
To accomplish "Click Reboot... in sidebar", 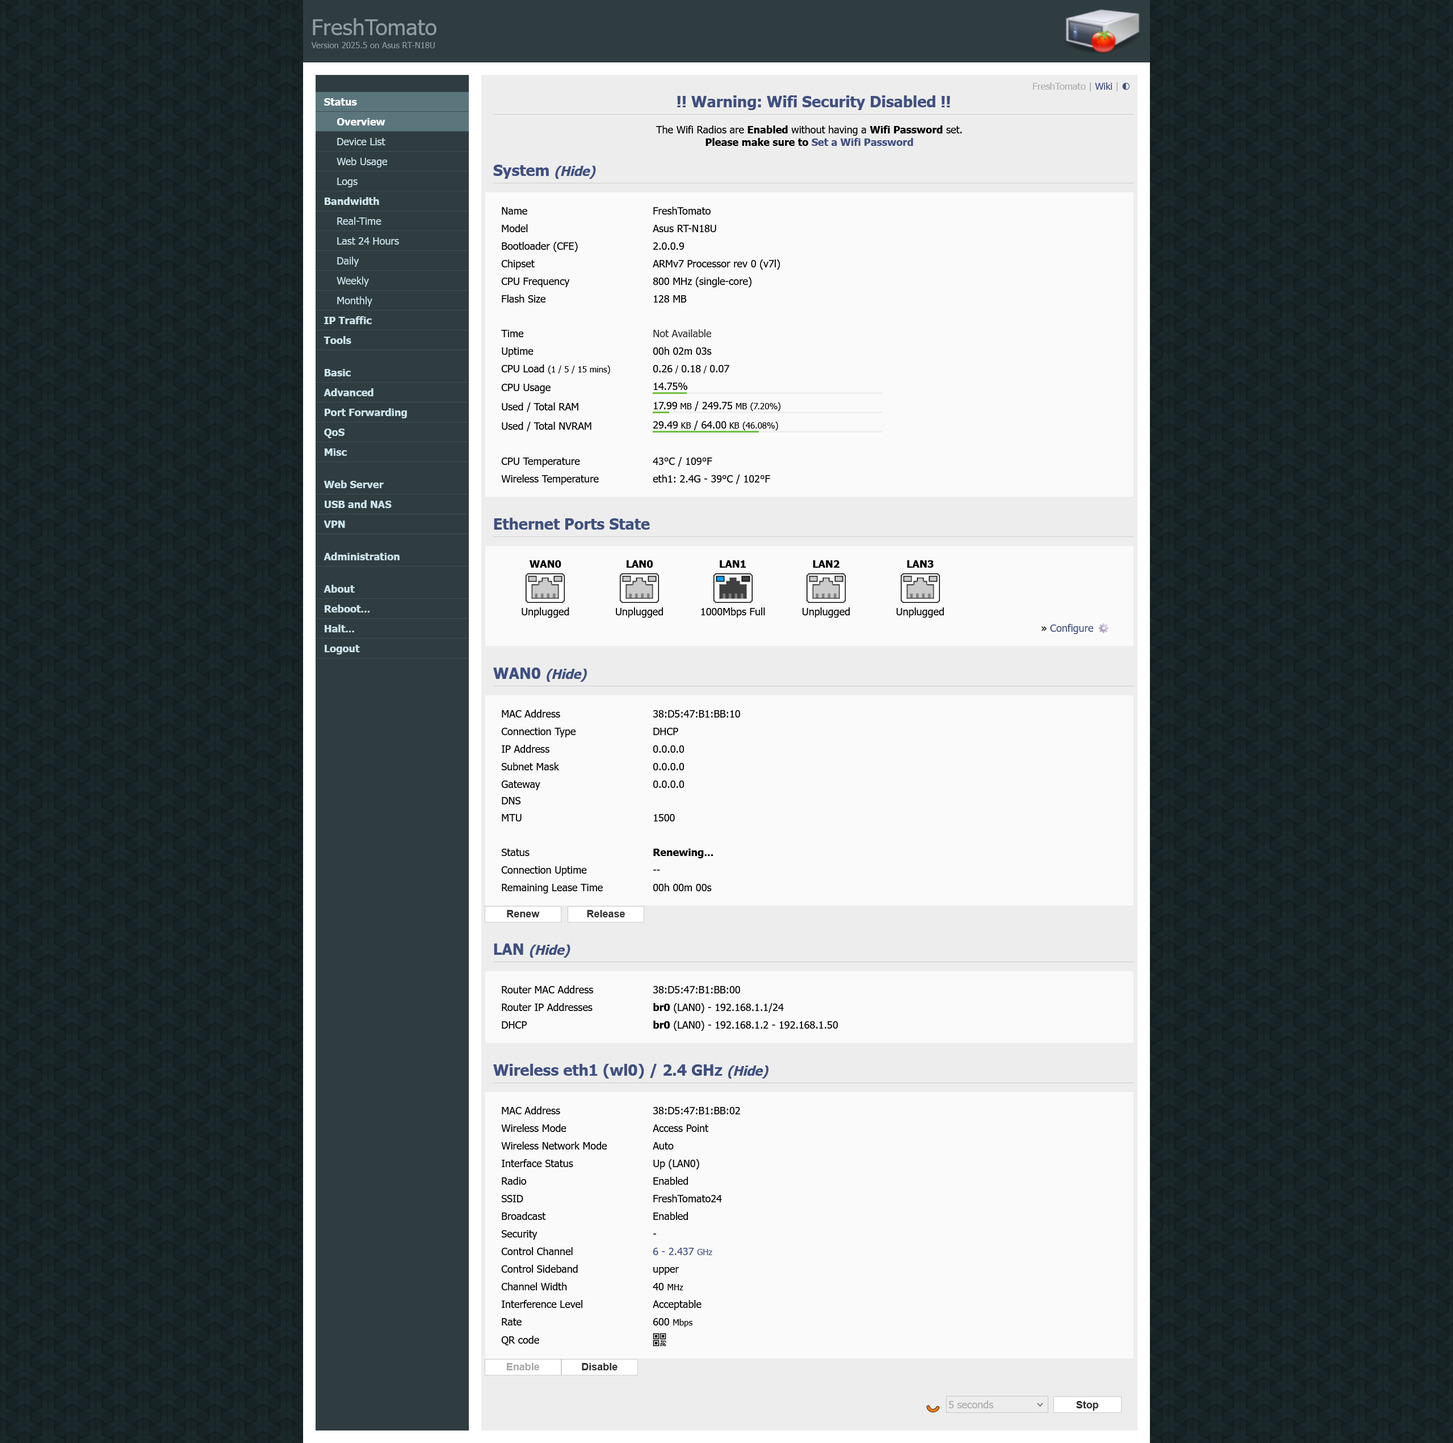I will [x=392, y=609].
